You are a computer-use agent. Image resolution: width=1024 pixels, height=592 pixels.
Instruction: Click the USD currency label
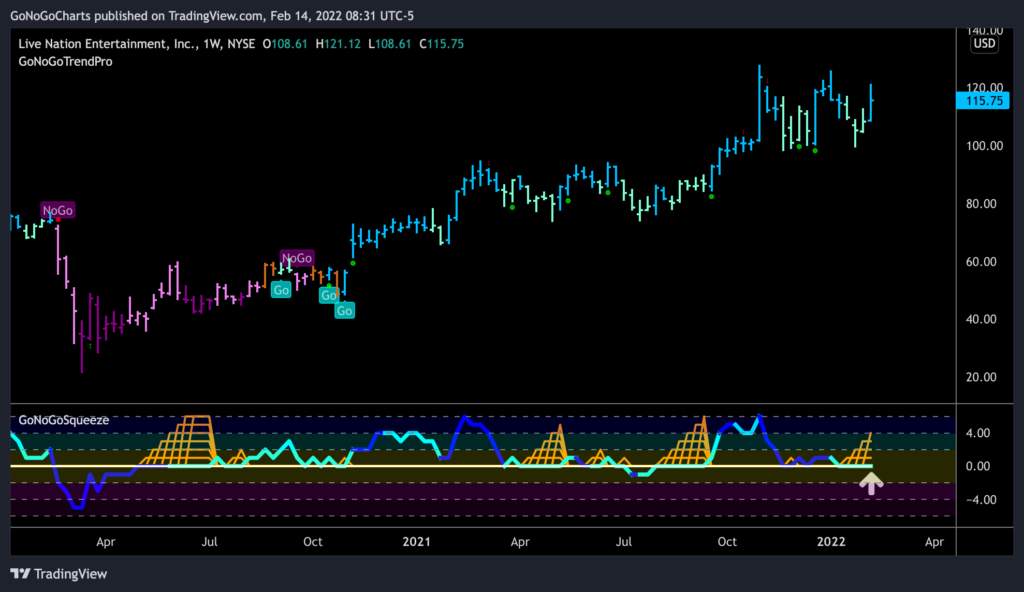(x=984, y=44)
